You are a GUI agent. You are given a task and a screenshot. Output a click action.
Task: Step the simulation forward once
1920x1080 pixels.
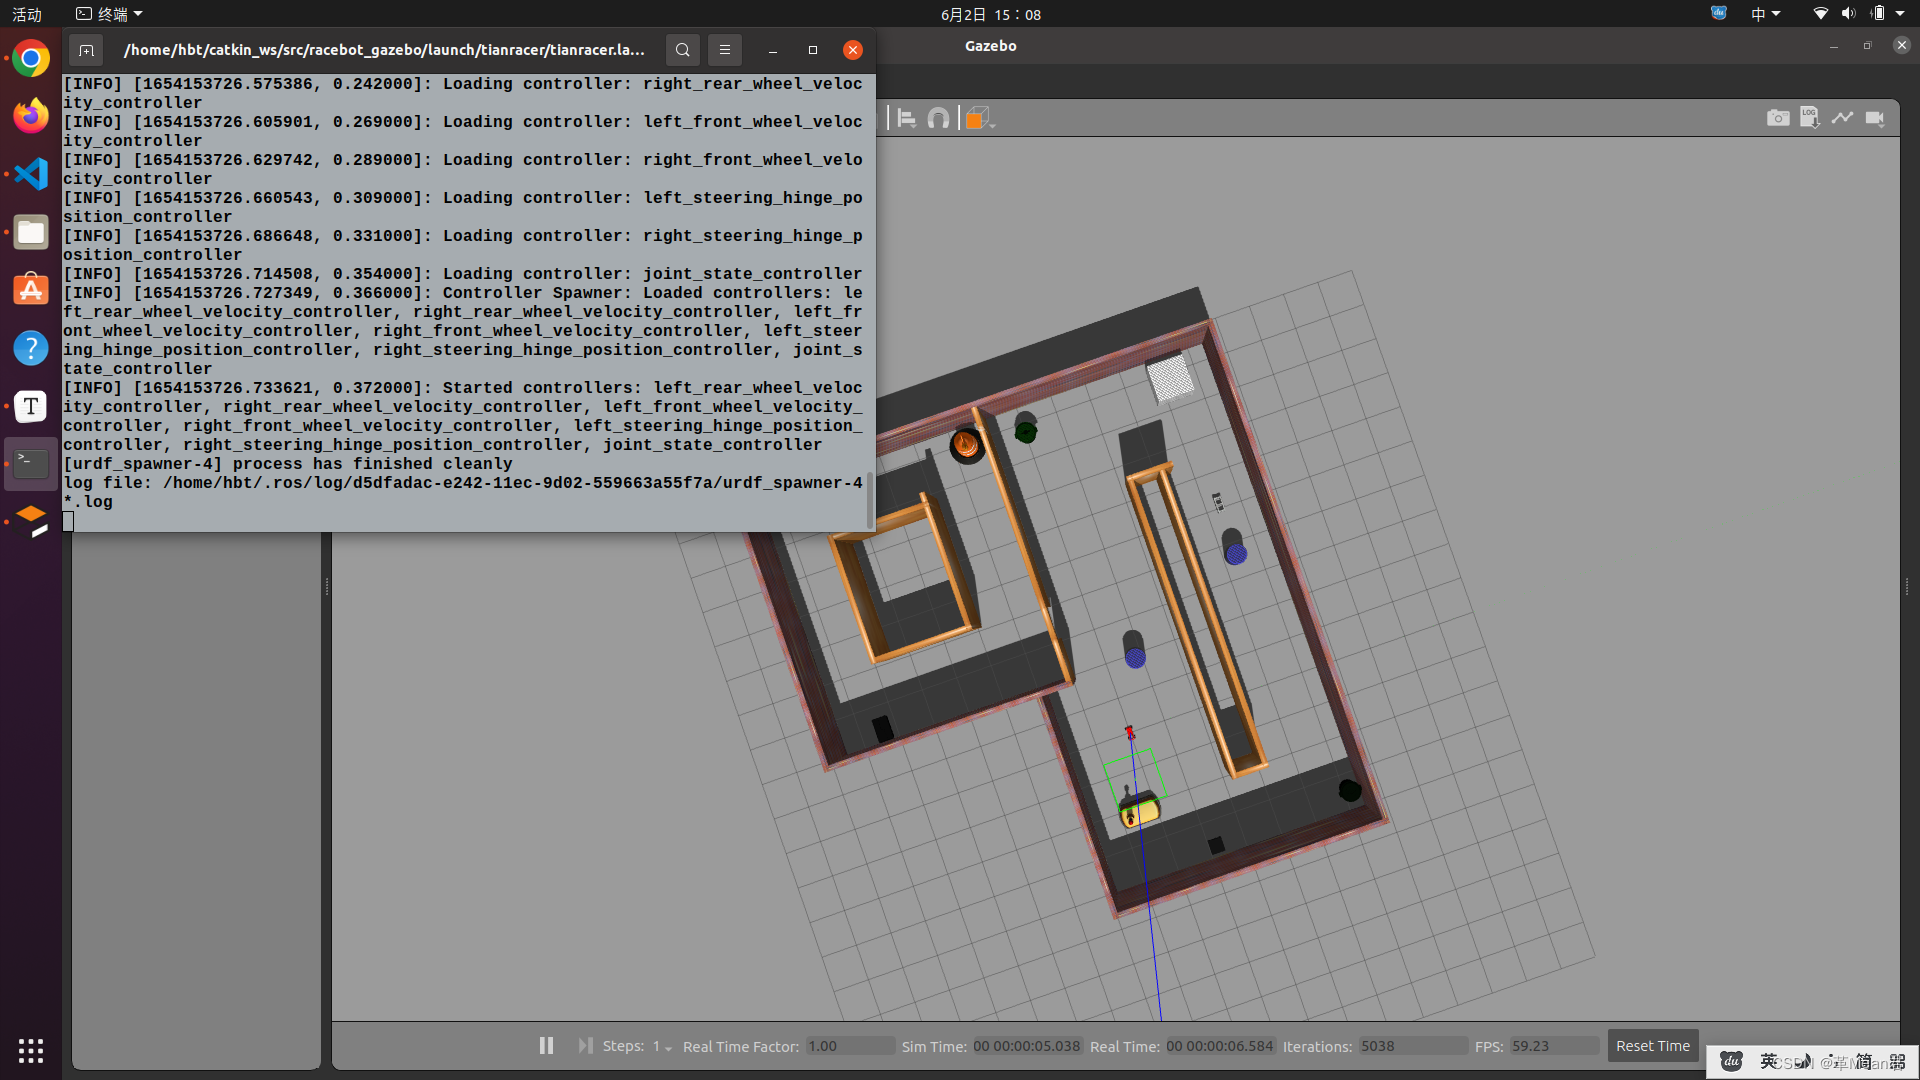(x=585, y=1045)
